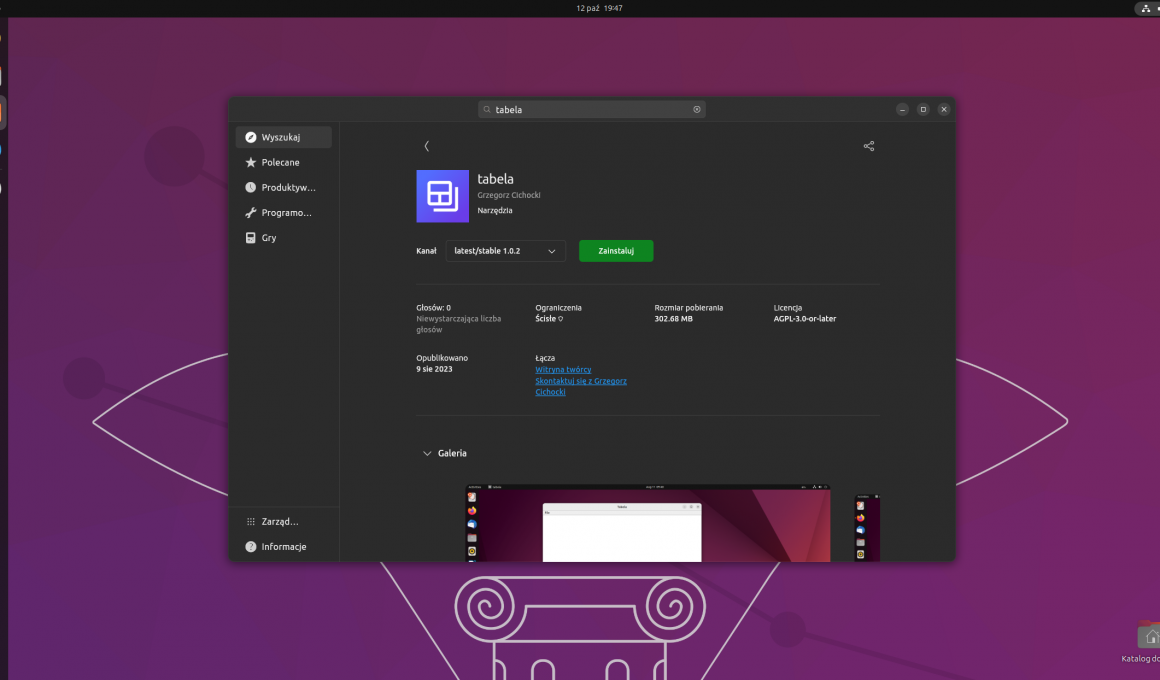
Task: Go back using the back arrow
Action: [427, 145]
